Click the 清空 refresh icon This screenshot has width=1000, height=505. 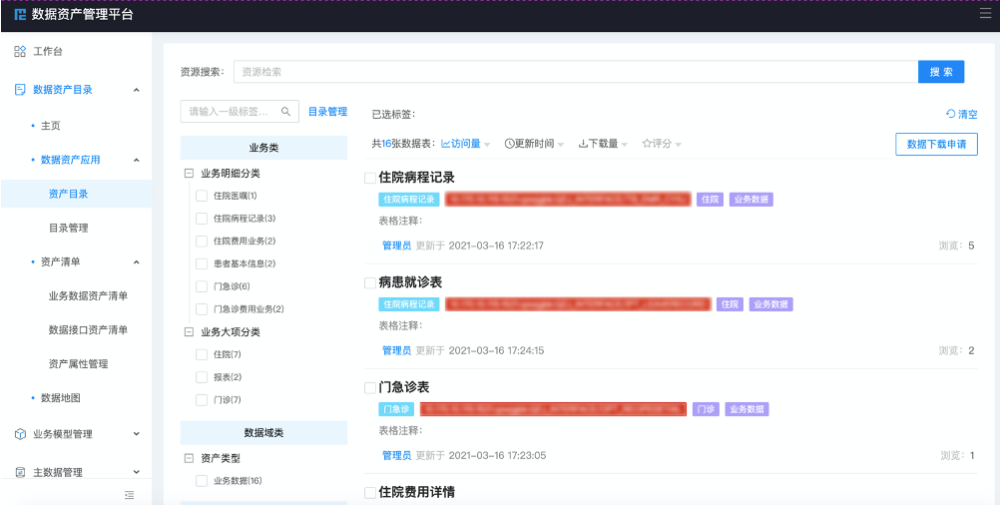point(950,113)
